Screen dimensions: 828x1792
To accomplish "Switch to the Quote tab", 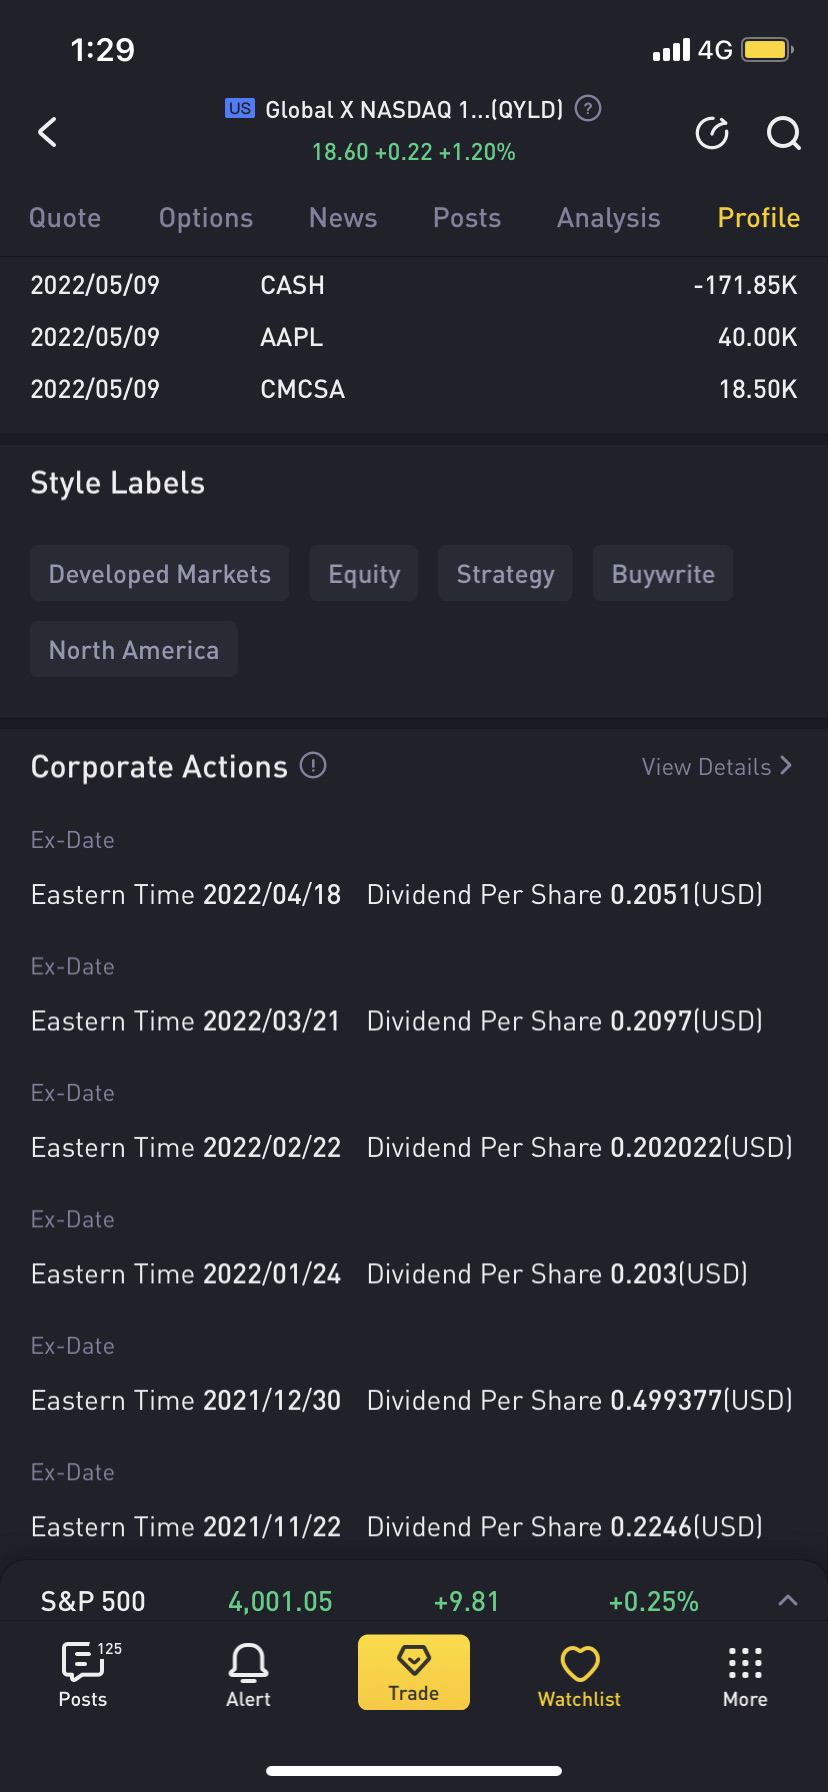I will pyautogui.click(x=65, y=218).
